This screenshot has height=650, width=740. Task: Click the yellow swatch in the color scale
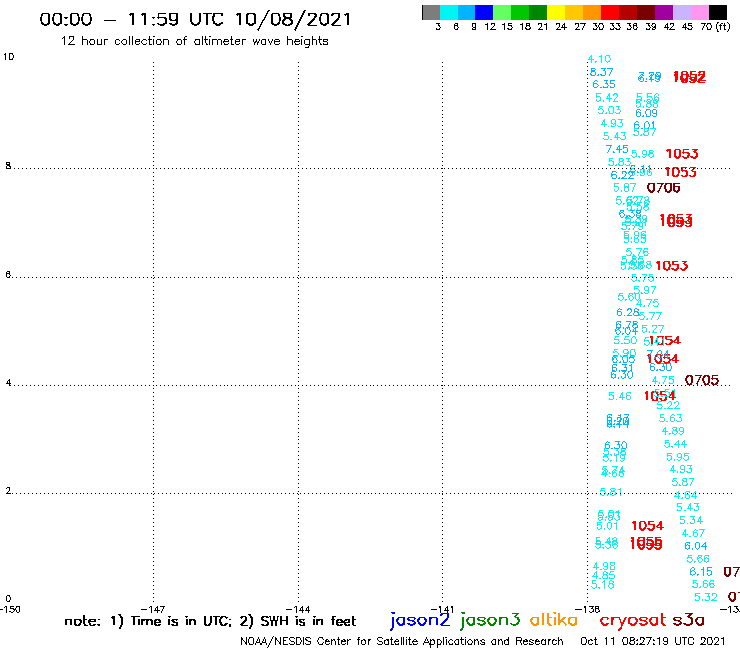tap(556, 12)
